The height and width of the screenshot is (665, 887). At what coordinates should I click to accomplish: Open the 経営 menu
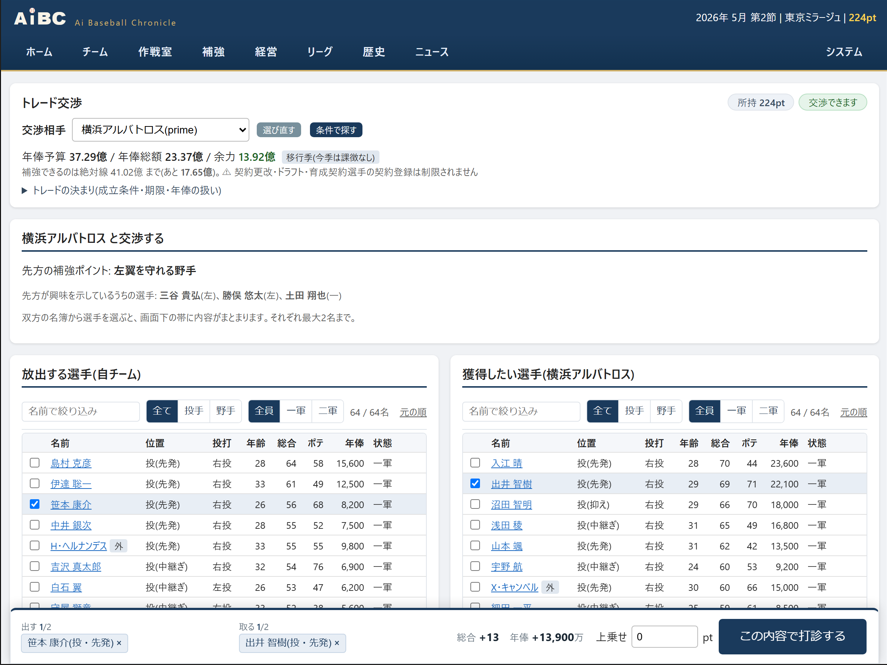(x=266, y=52)
